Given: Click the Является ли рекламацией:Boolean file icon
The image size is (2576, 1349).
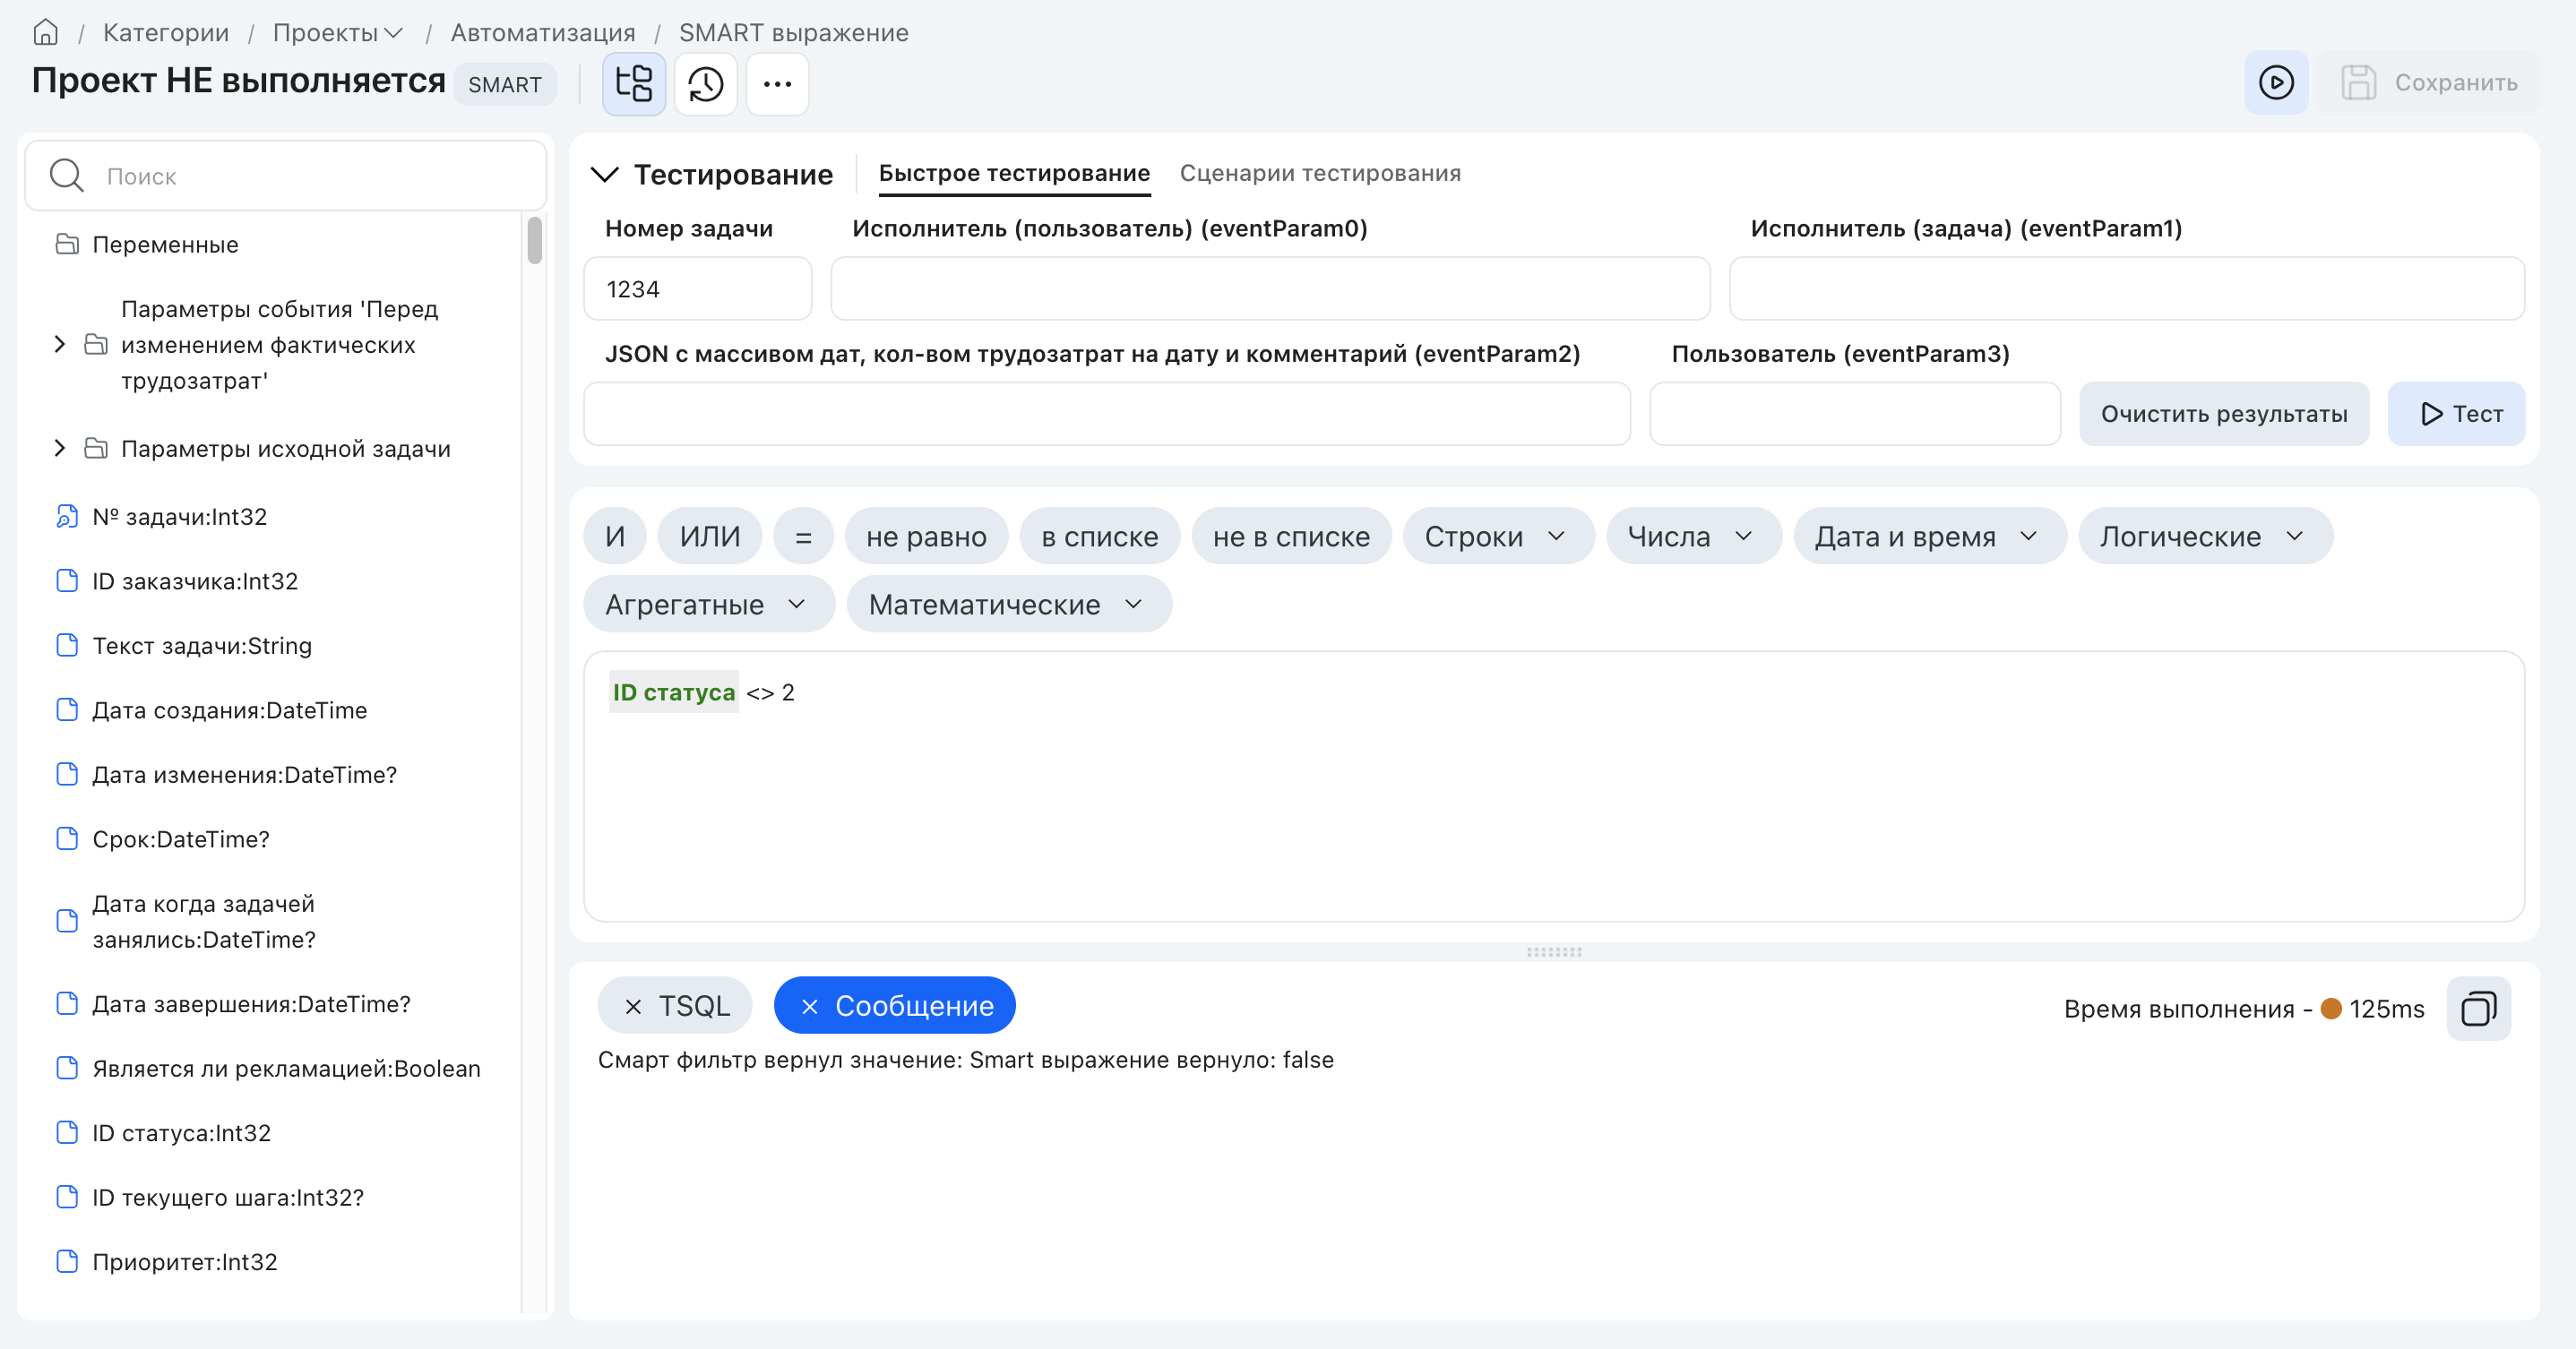Looking at the screenshot, I should [x=67, y=1068].
